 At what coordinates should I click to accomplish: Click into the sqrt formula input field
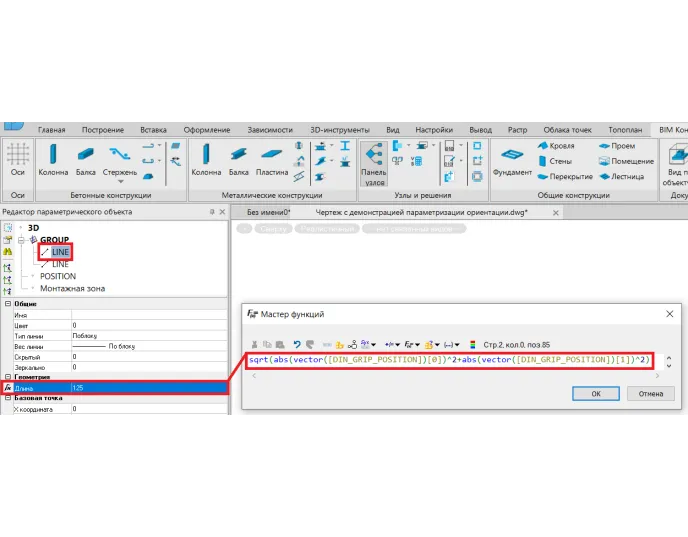pos(449,360)
